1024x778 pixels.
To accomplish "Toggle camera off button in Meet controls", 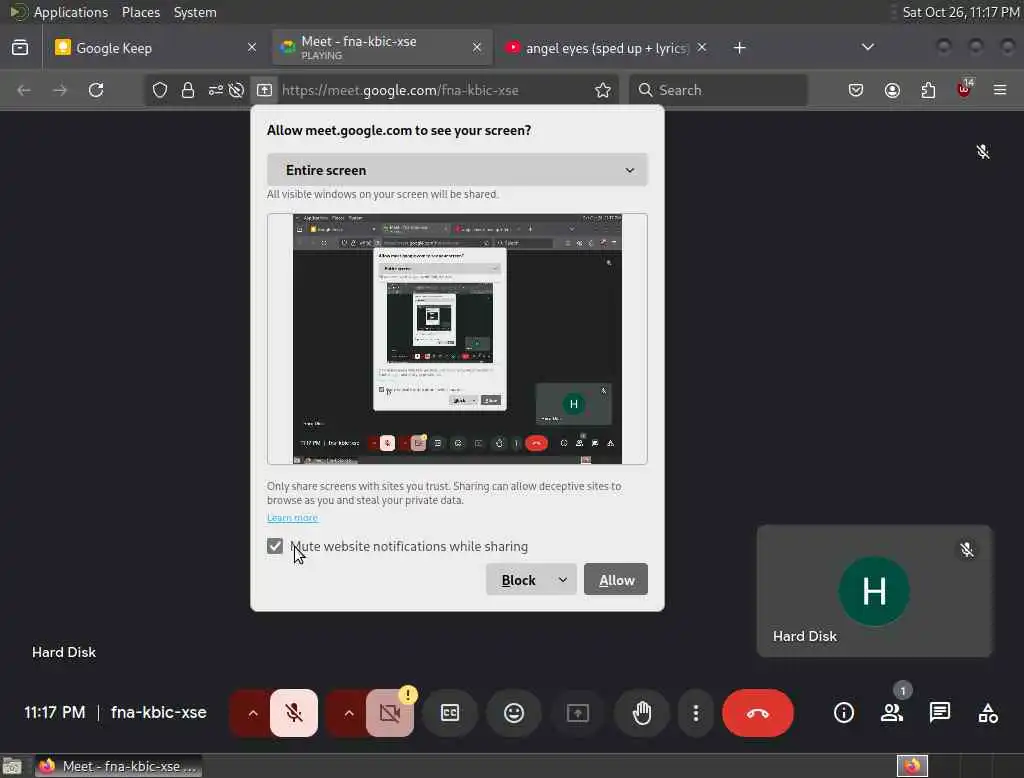I will pos(390,713).
